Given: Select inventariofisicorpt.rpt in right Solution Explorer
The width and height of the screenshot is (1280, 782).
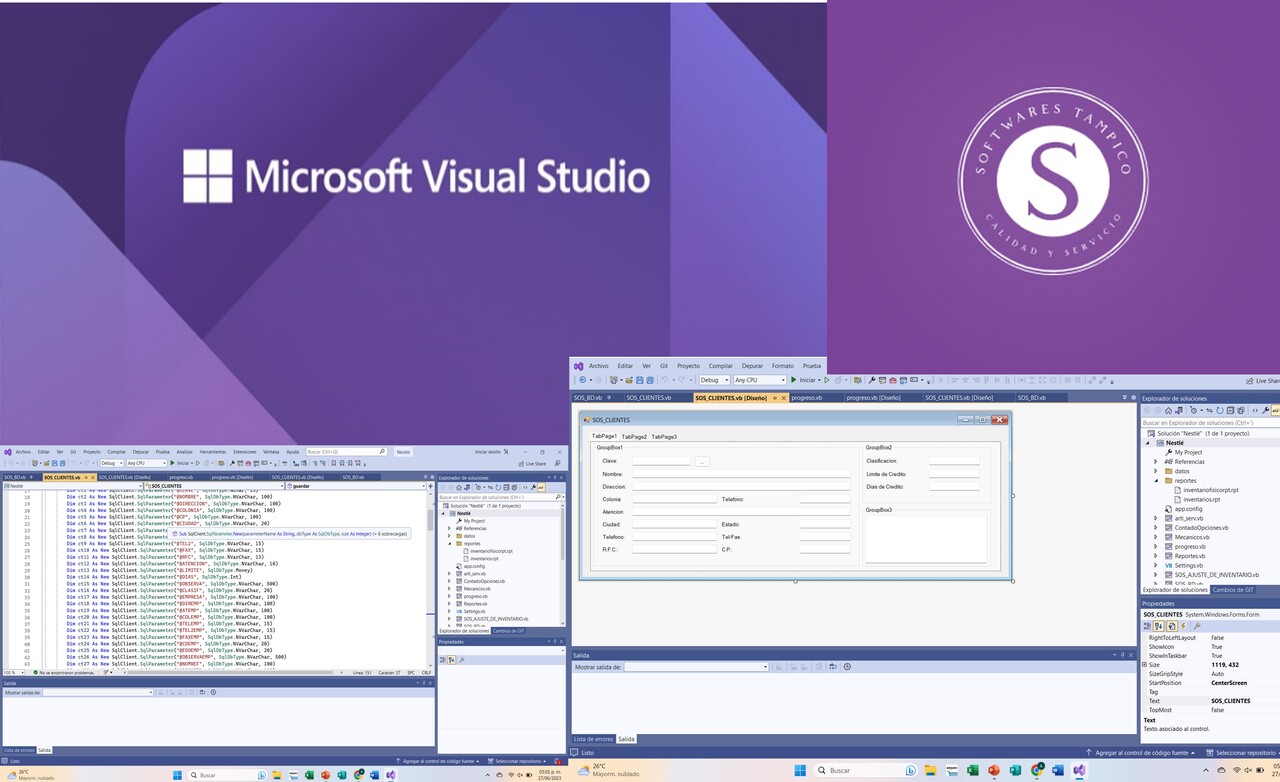Looking at the screenshot, I should 1210,490.
